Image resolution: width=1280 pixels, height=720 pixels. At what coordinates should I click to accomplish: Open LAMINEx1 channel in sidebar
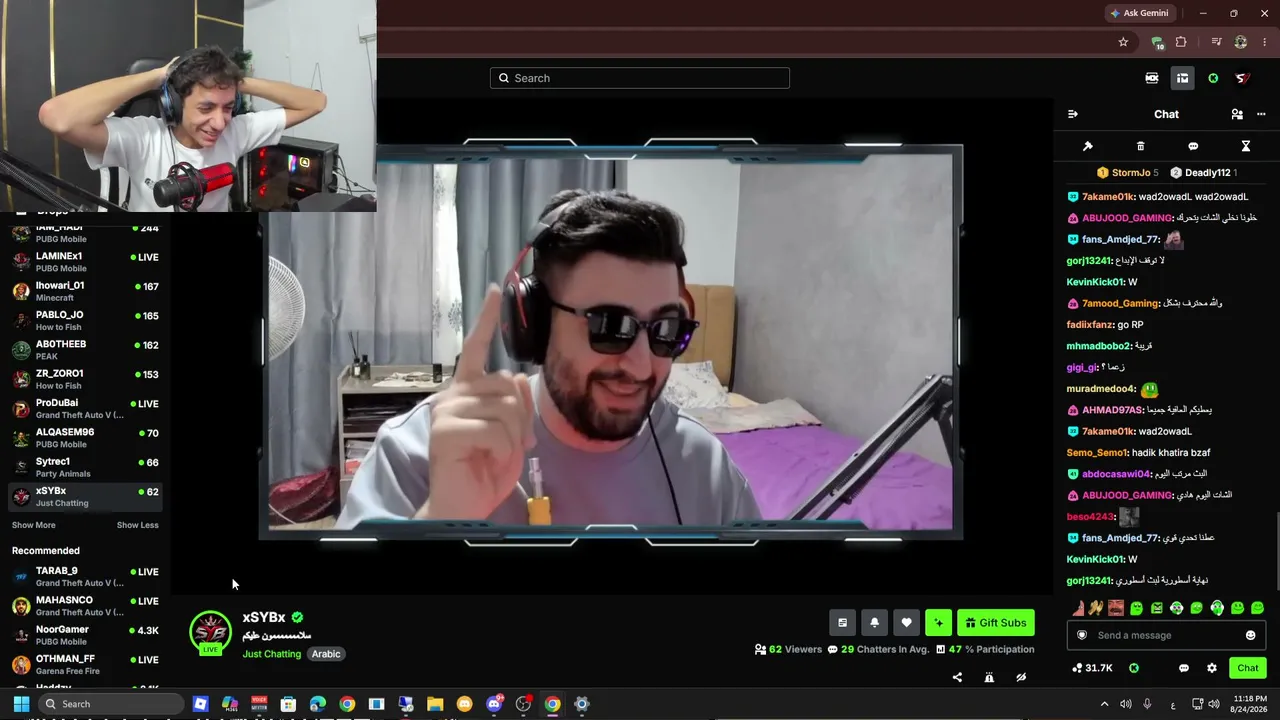(85, 261)
